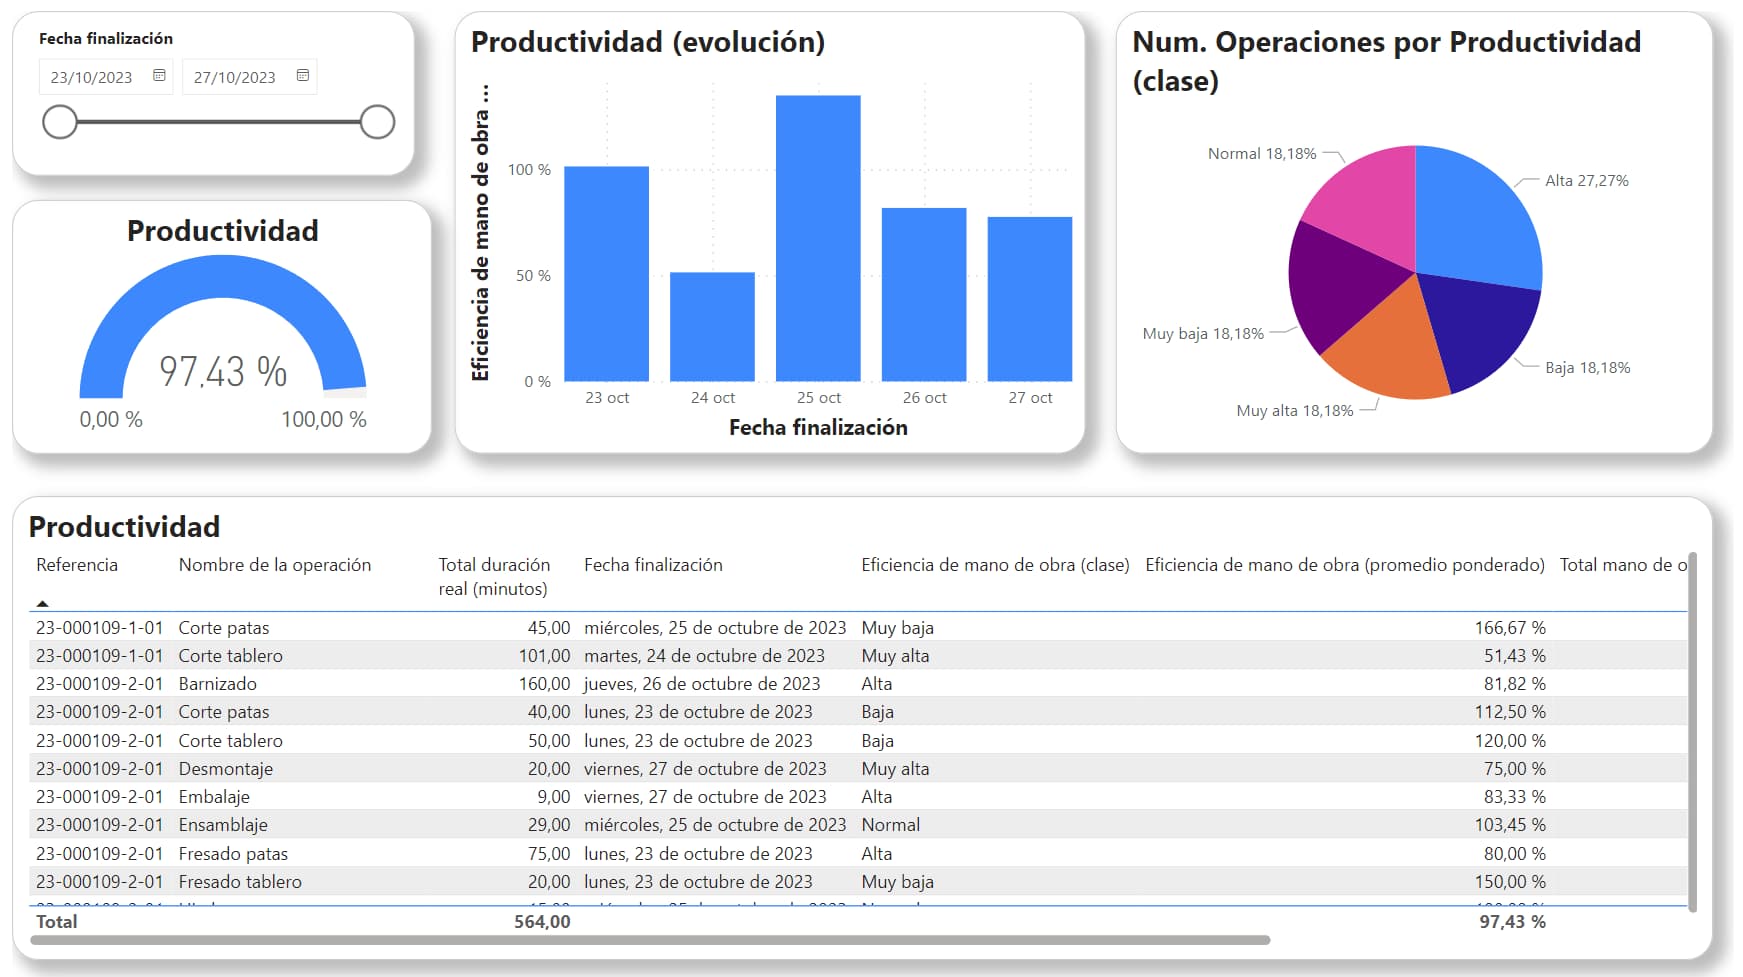Click the ascending sort arrow under Referencia

click(42, 603)
